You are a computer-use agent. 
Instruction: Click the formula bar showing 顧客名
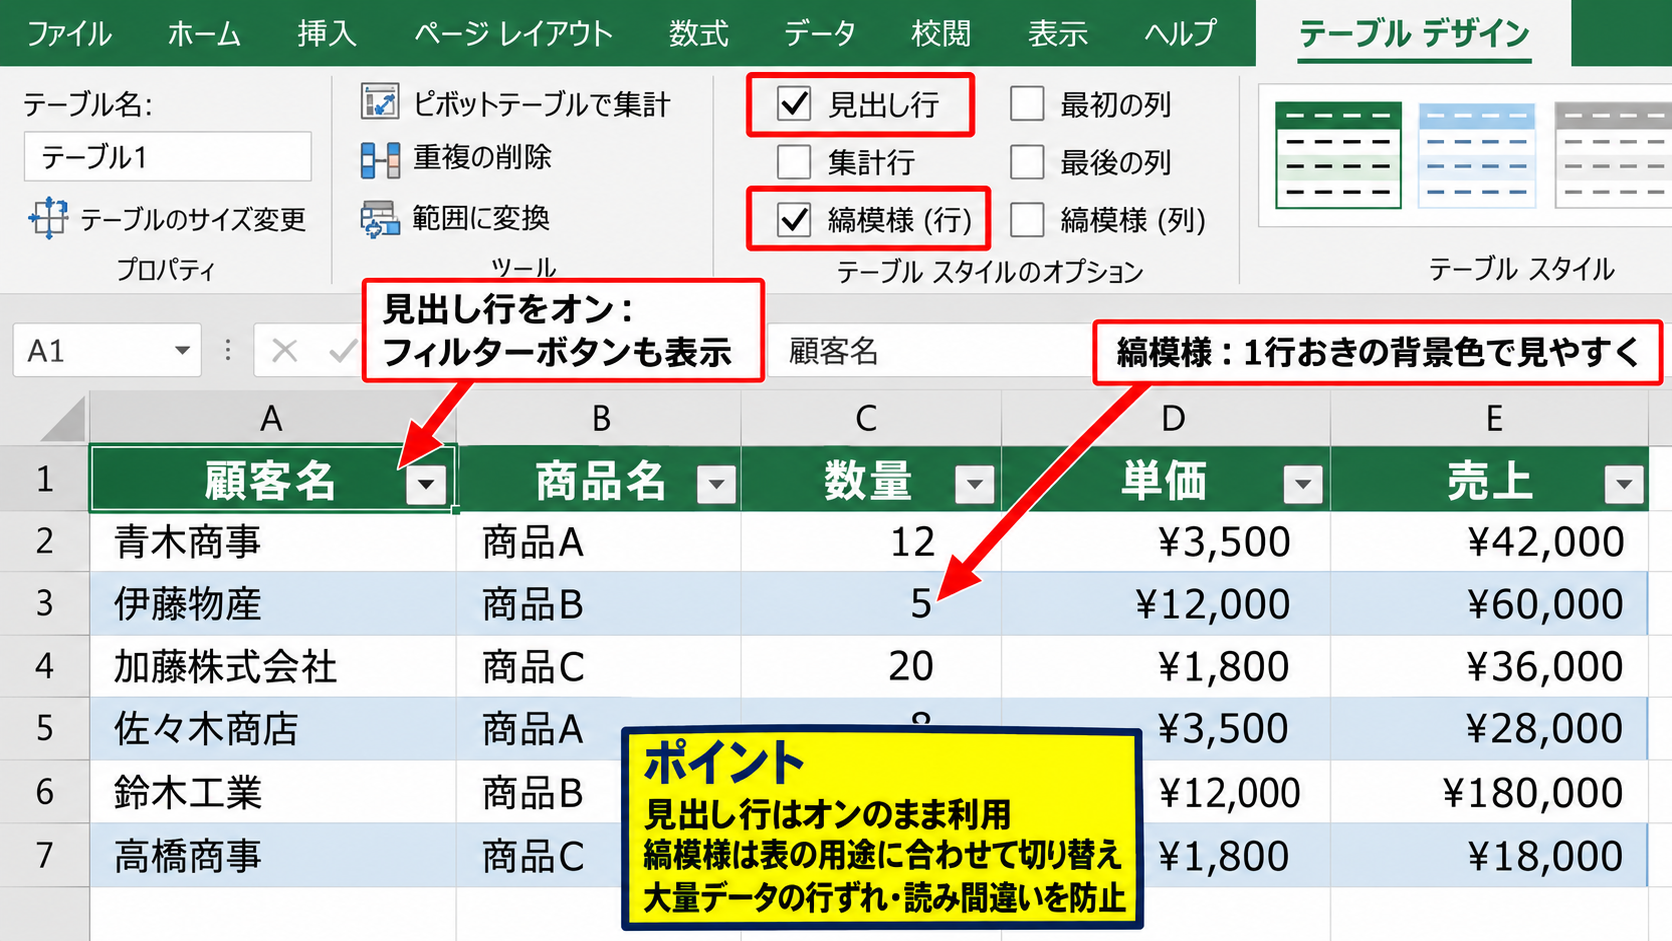tap(930, 351)
